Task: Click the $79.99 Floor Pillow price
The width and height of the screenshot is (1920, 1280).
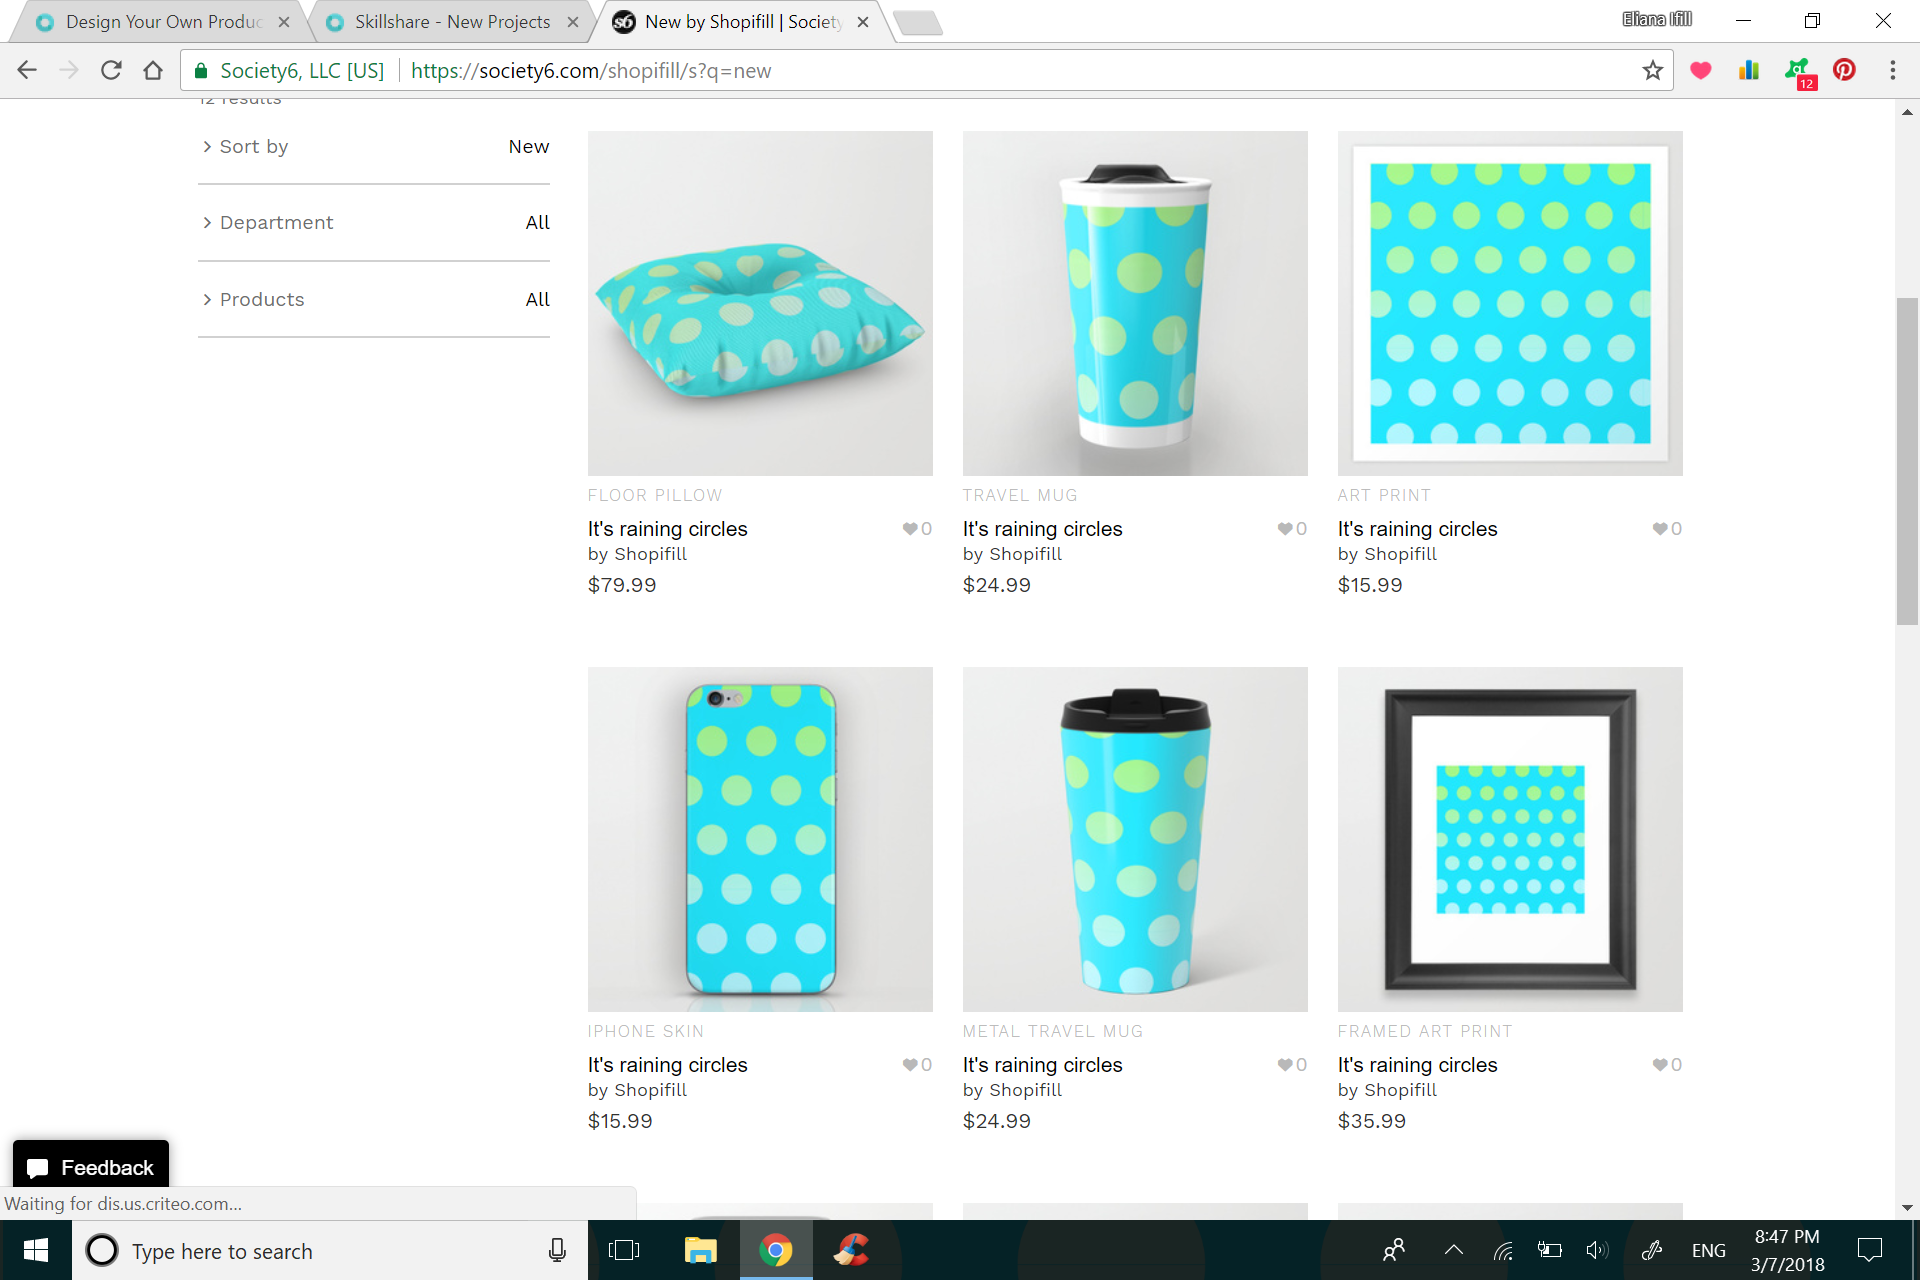Action: point(622,585)
